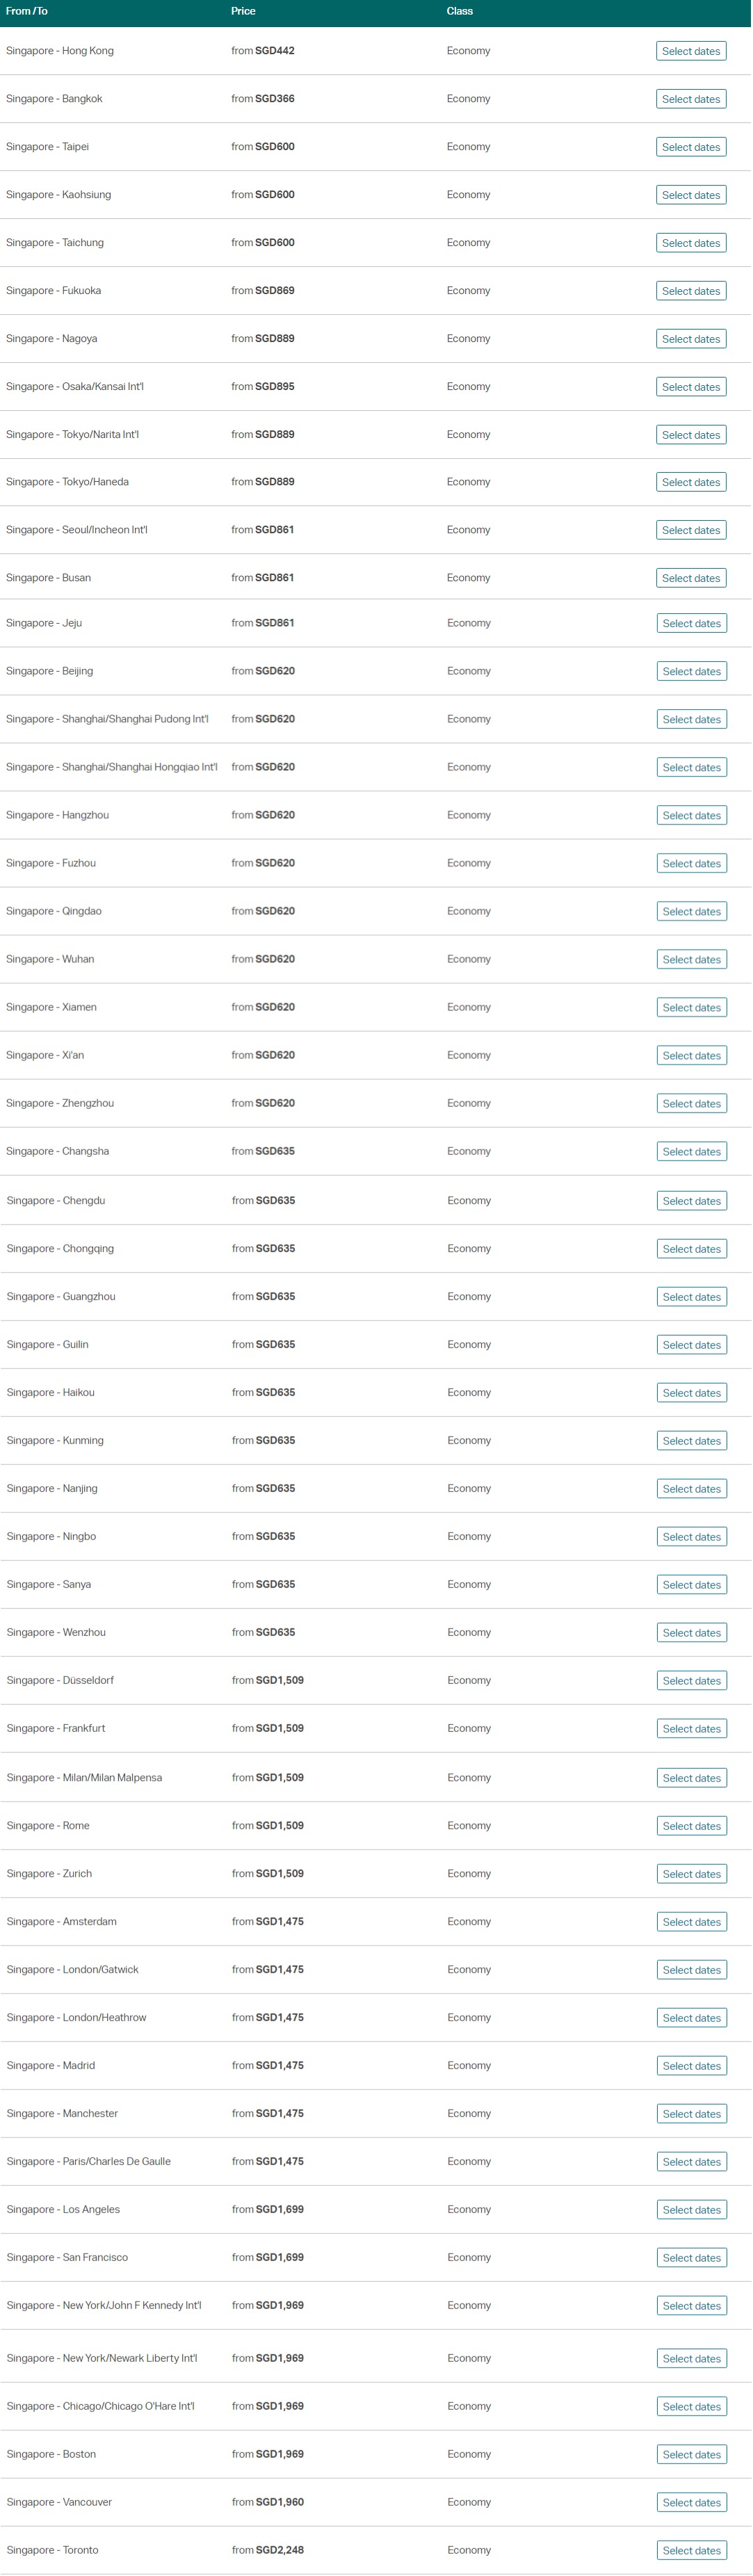This screenshot has height=2576, width=753.
Task: Choose dates for Singapore - Toronto
Action: click(691, 2551)
